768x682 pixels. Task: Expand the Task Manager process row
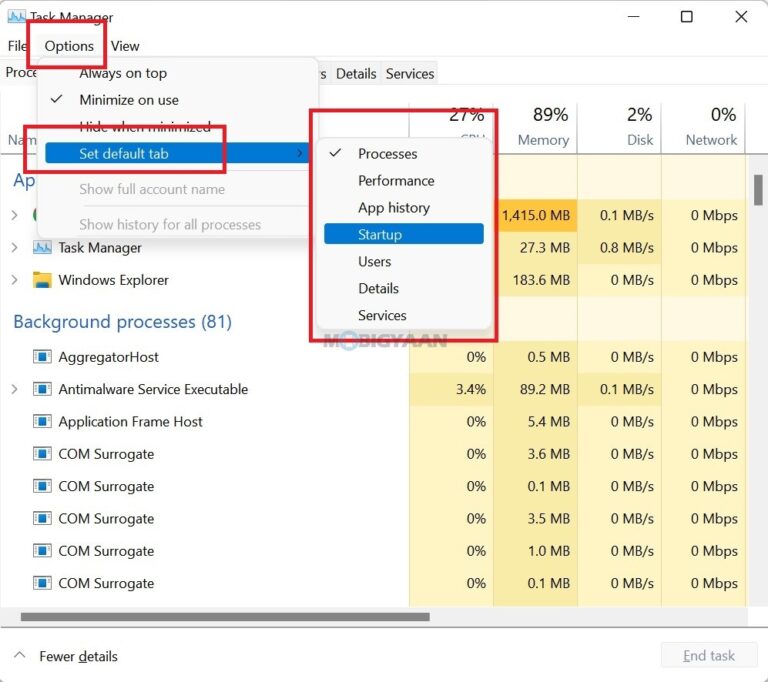pyautogui.click(x=15, y=248)
